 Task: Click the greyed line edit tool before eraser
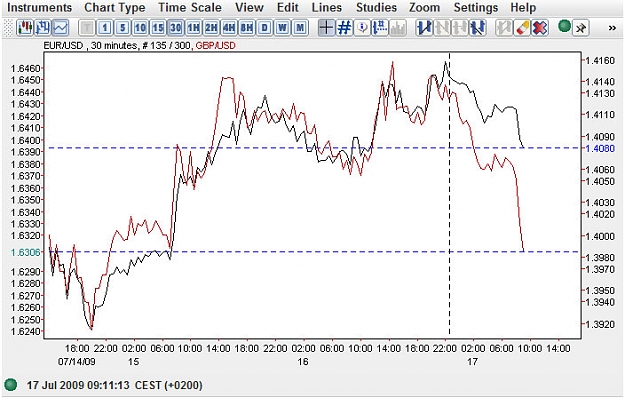[x=503, y=28]
